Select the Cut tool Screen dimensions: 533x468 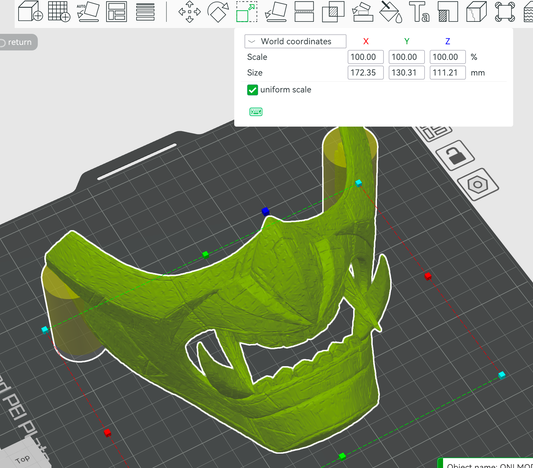point(304,12)
